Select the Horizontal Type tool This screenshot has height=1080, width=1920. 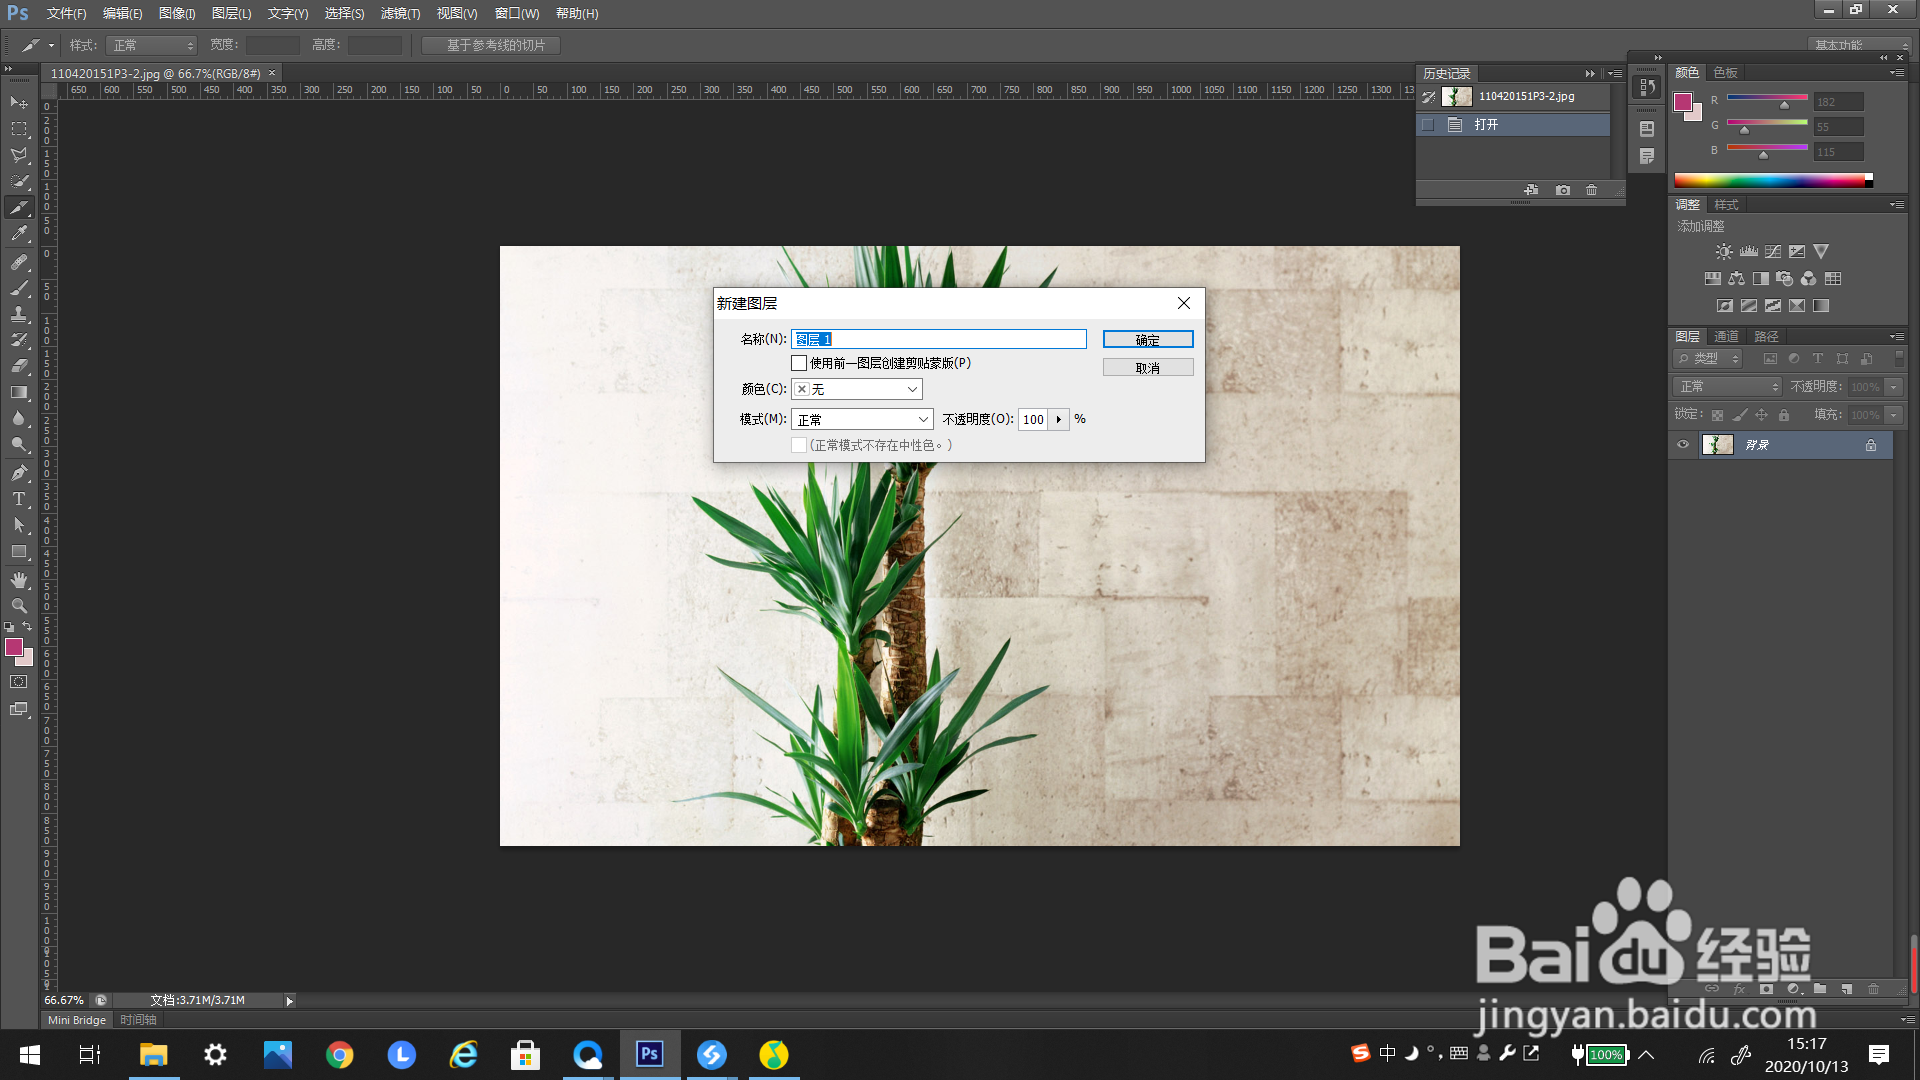[x=19, y=499]
